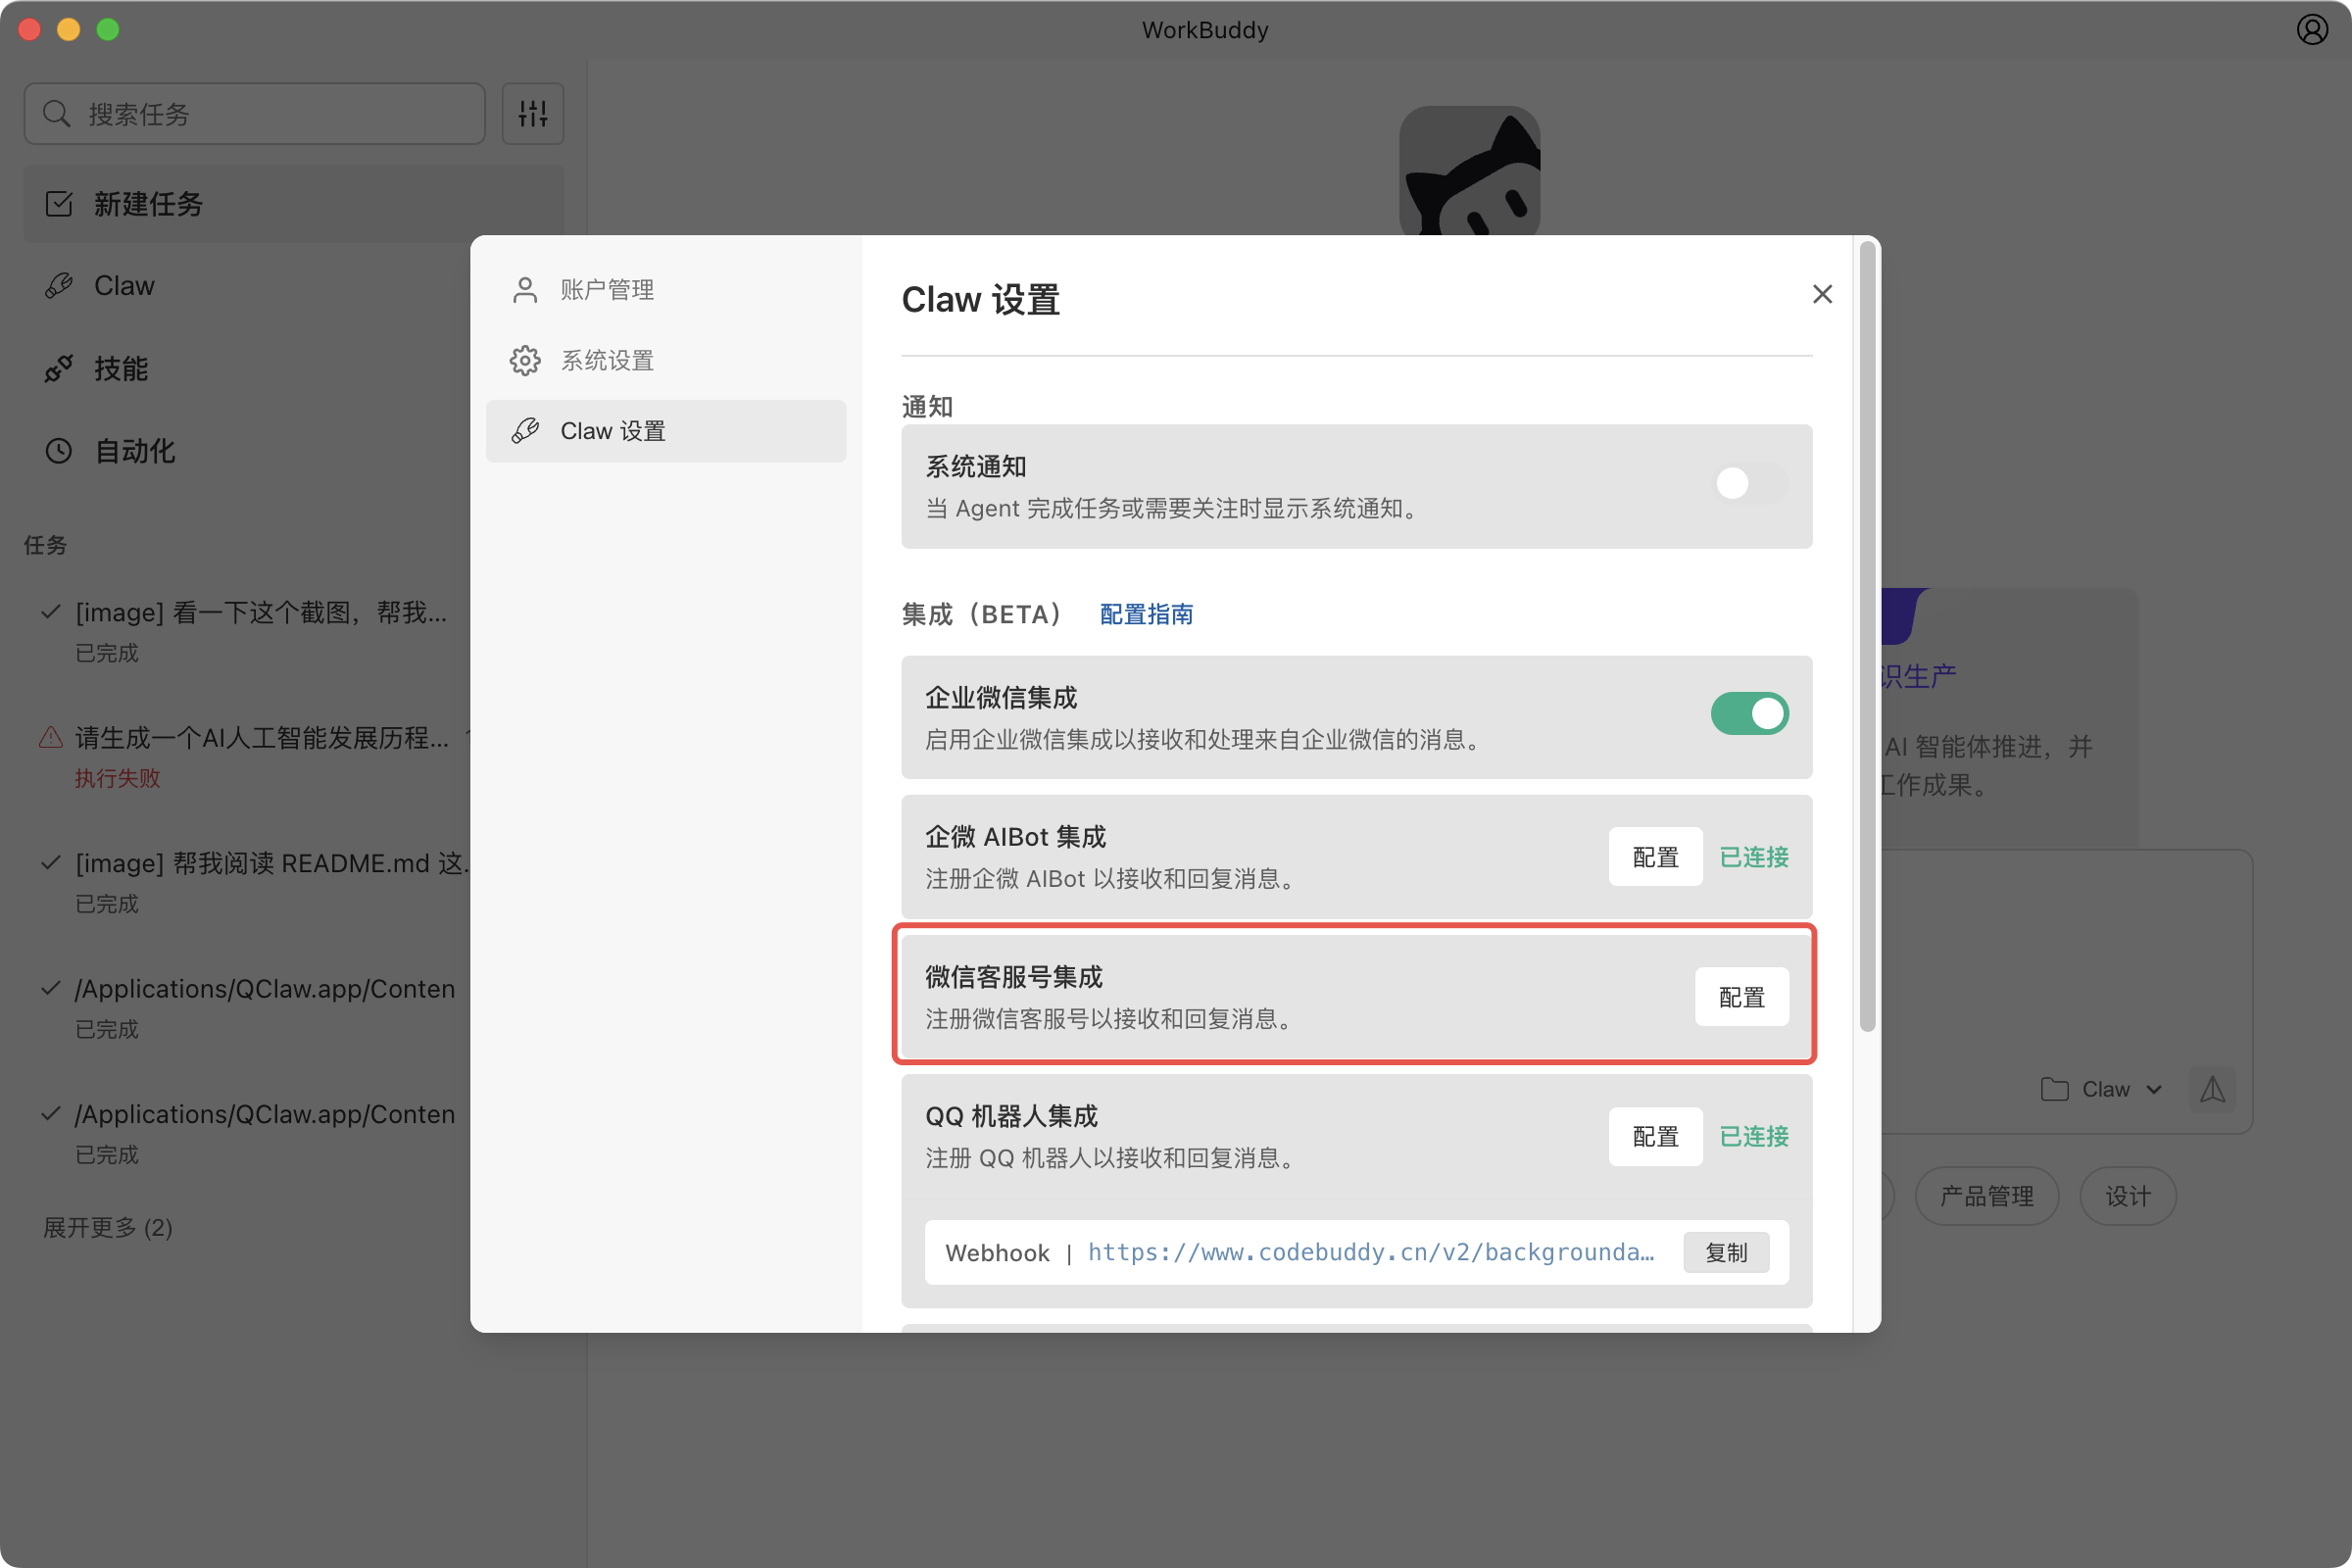Open the task filter icon beside search

tap(532, 113)
